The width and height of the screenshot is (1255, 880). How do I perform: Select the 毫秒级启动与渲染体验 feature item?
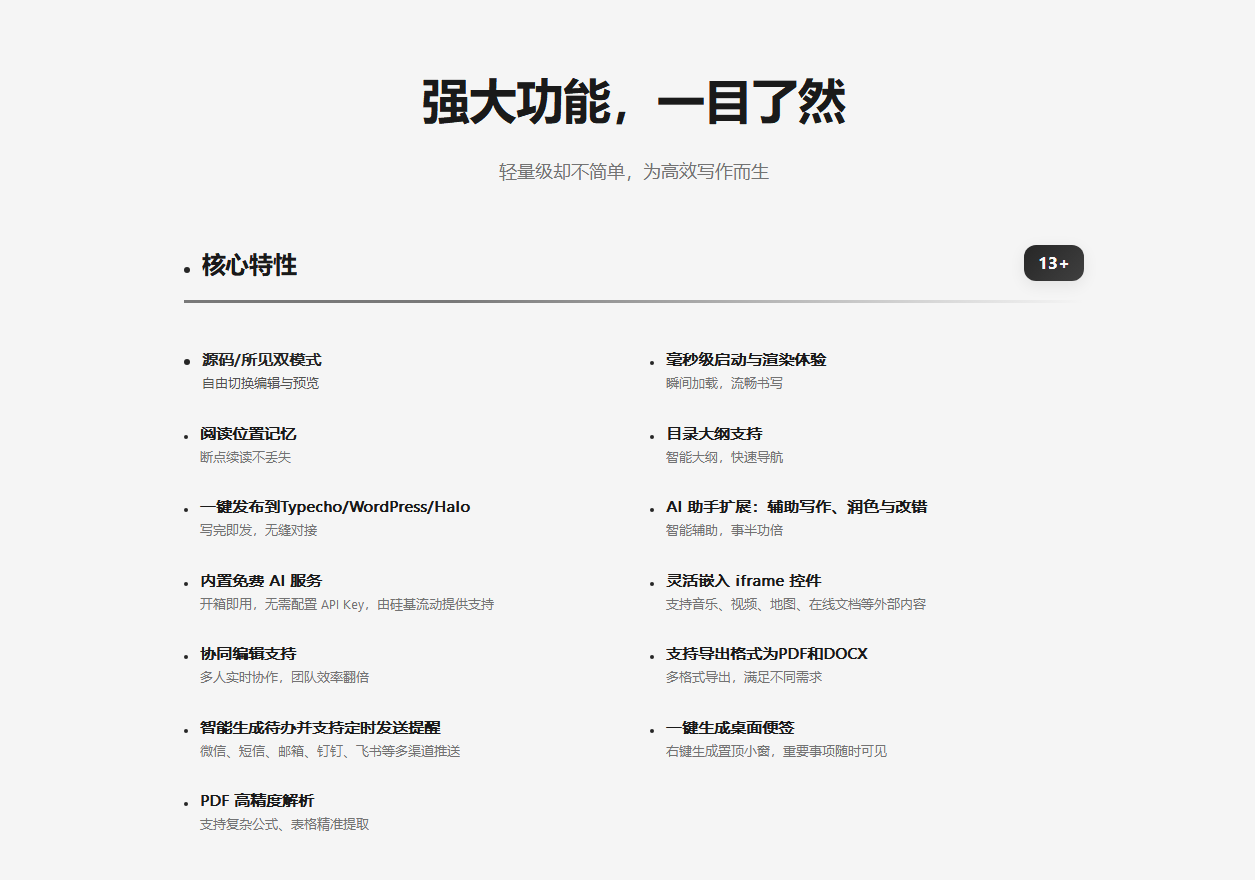pos(746,360)
